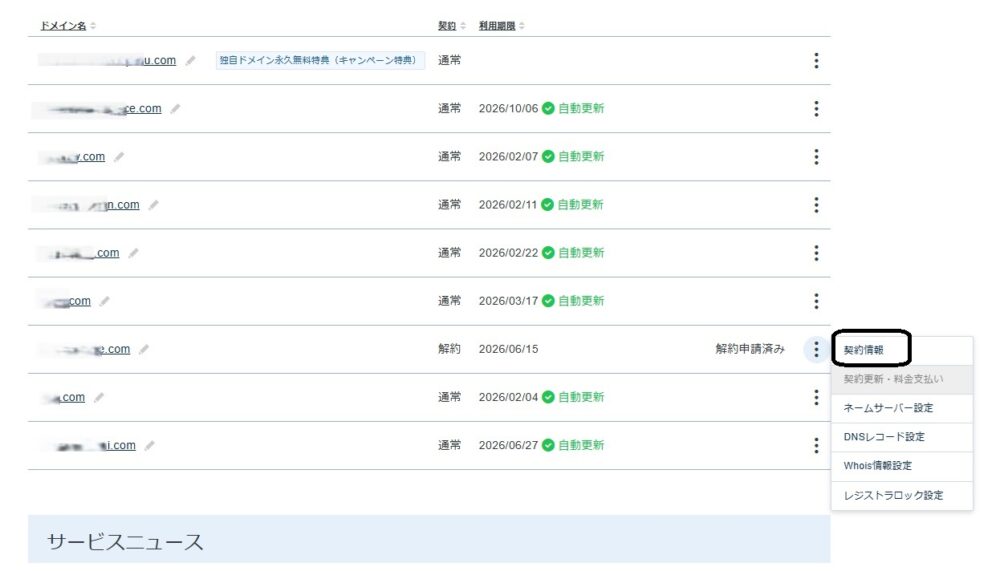Screen dimensions: 1000x571
Task: Select Whois情報設定 menu entry
Action: [x=877, y=466]
